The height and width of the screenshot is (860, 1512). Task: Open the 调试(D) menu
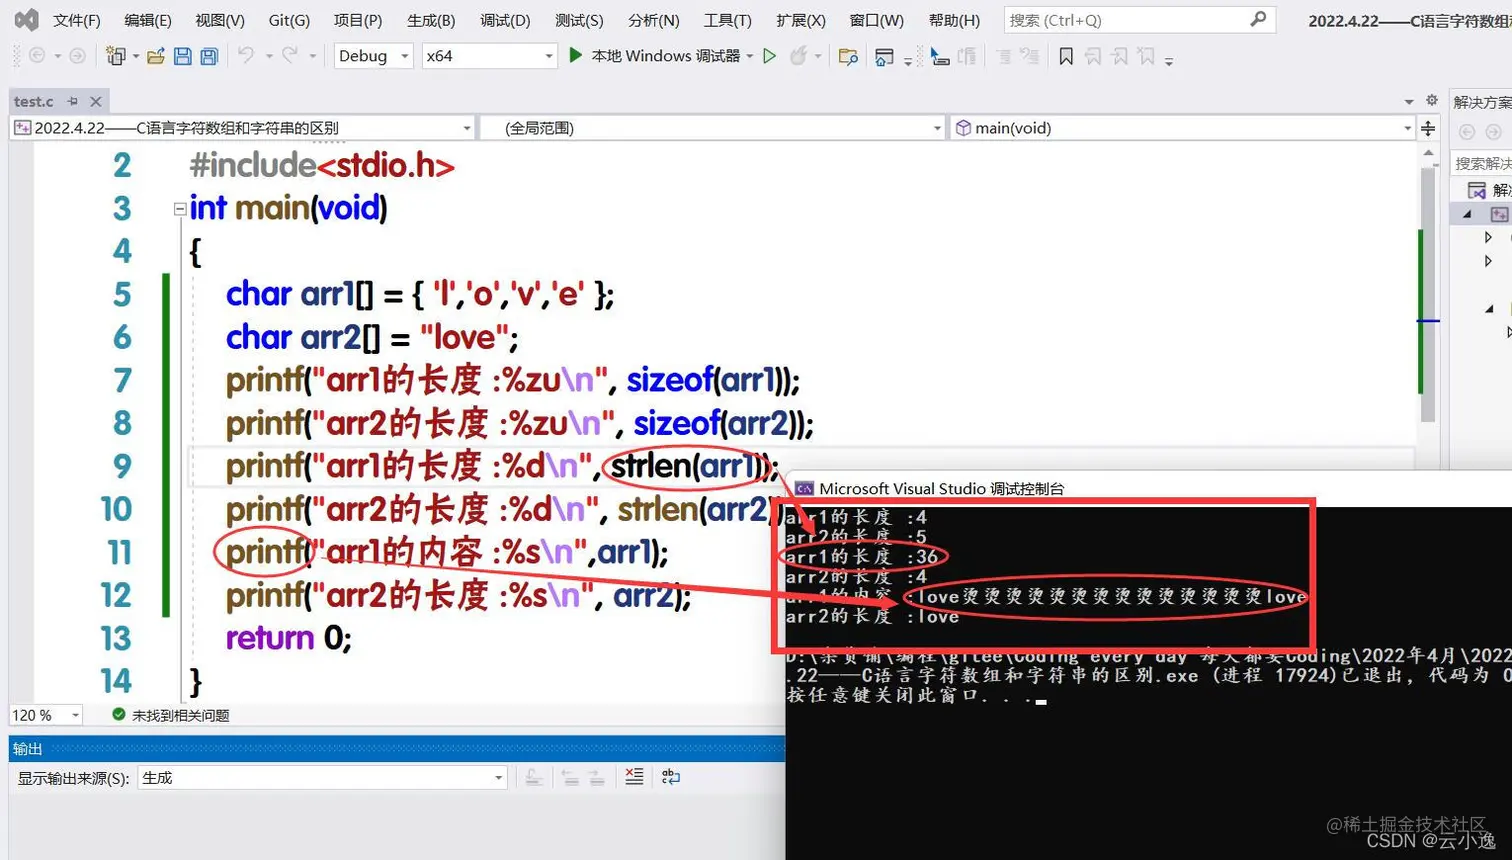click(x=505, y=19)
